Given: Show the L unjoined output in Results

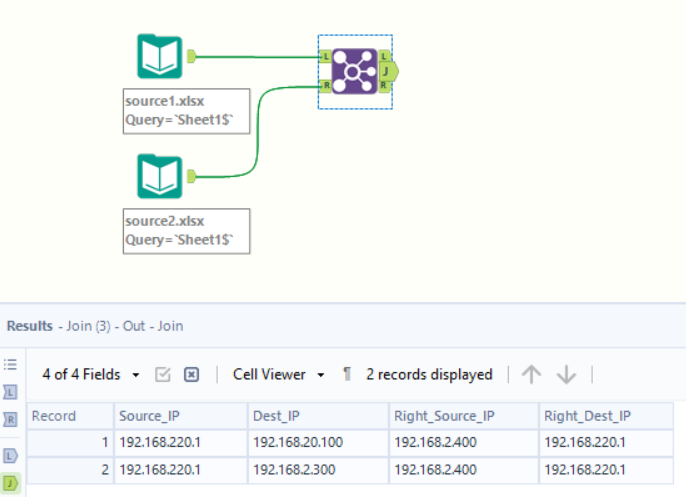Looking at the screenshot, I should pyautogui.click(x=11, y=456).
